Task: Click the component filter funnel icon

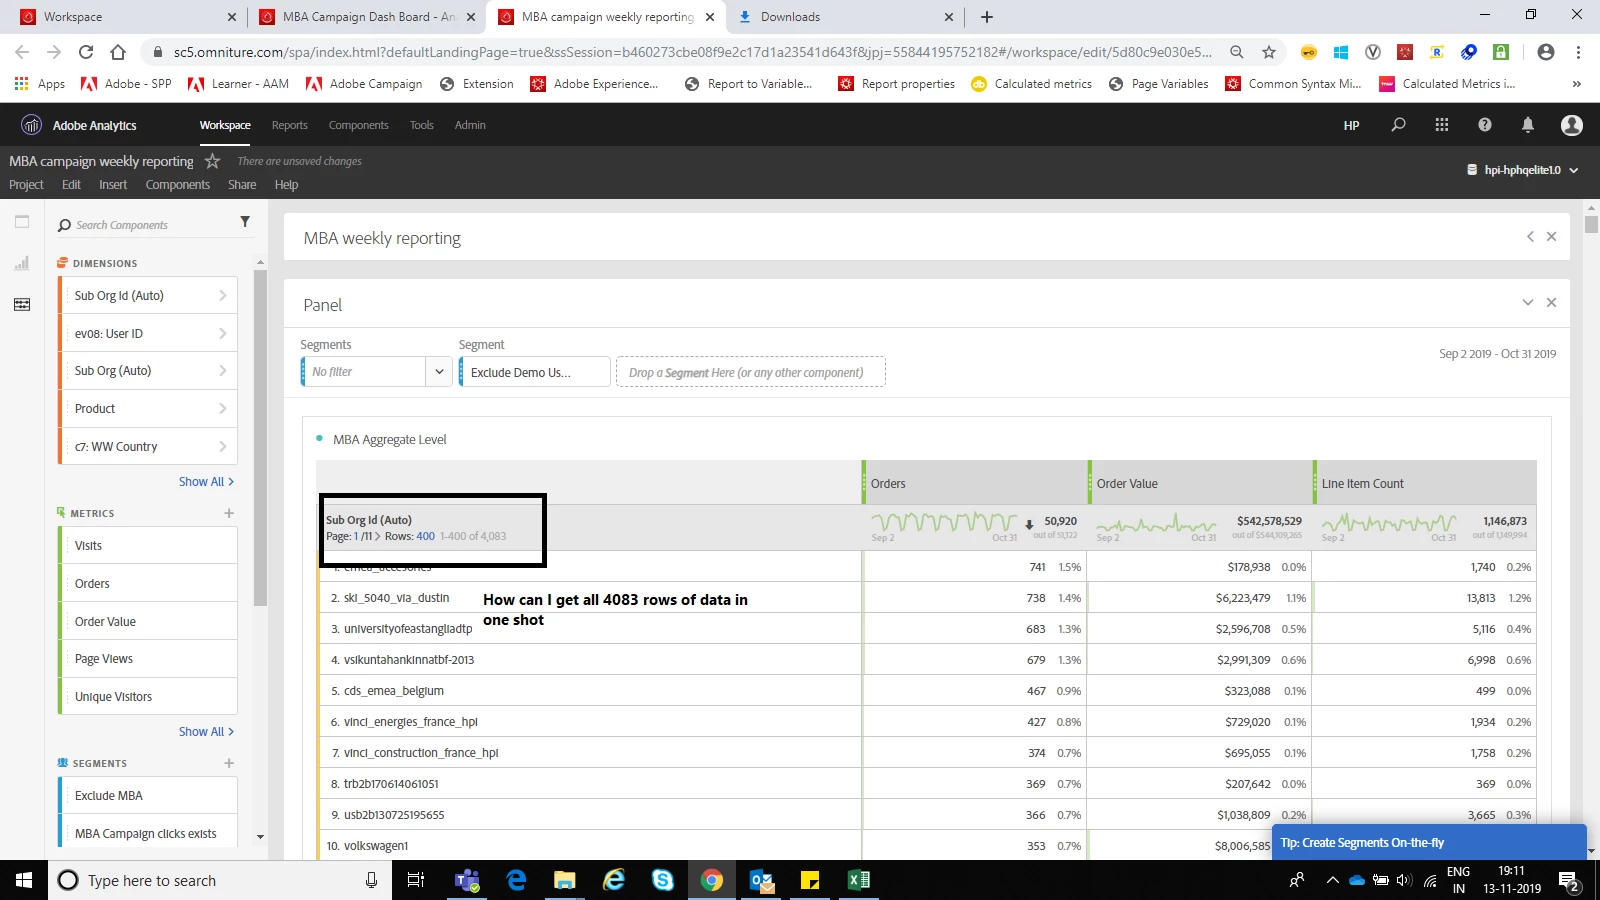Action: [245, 222]
